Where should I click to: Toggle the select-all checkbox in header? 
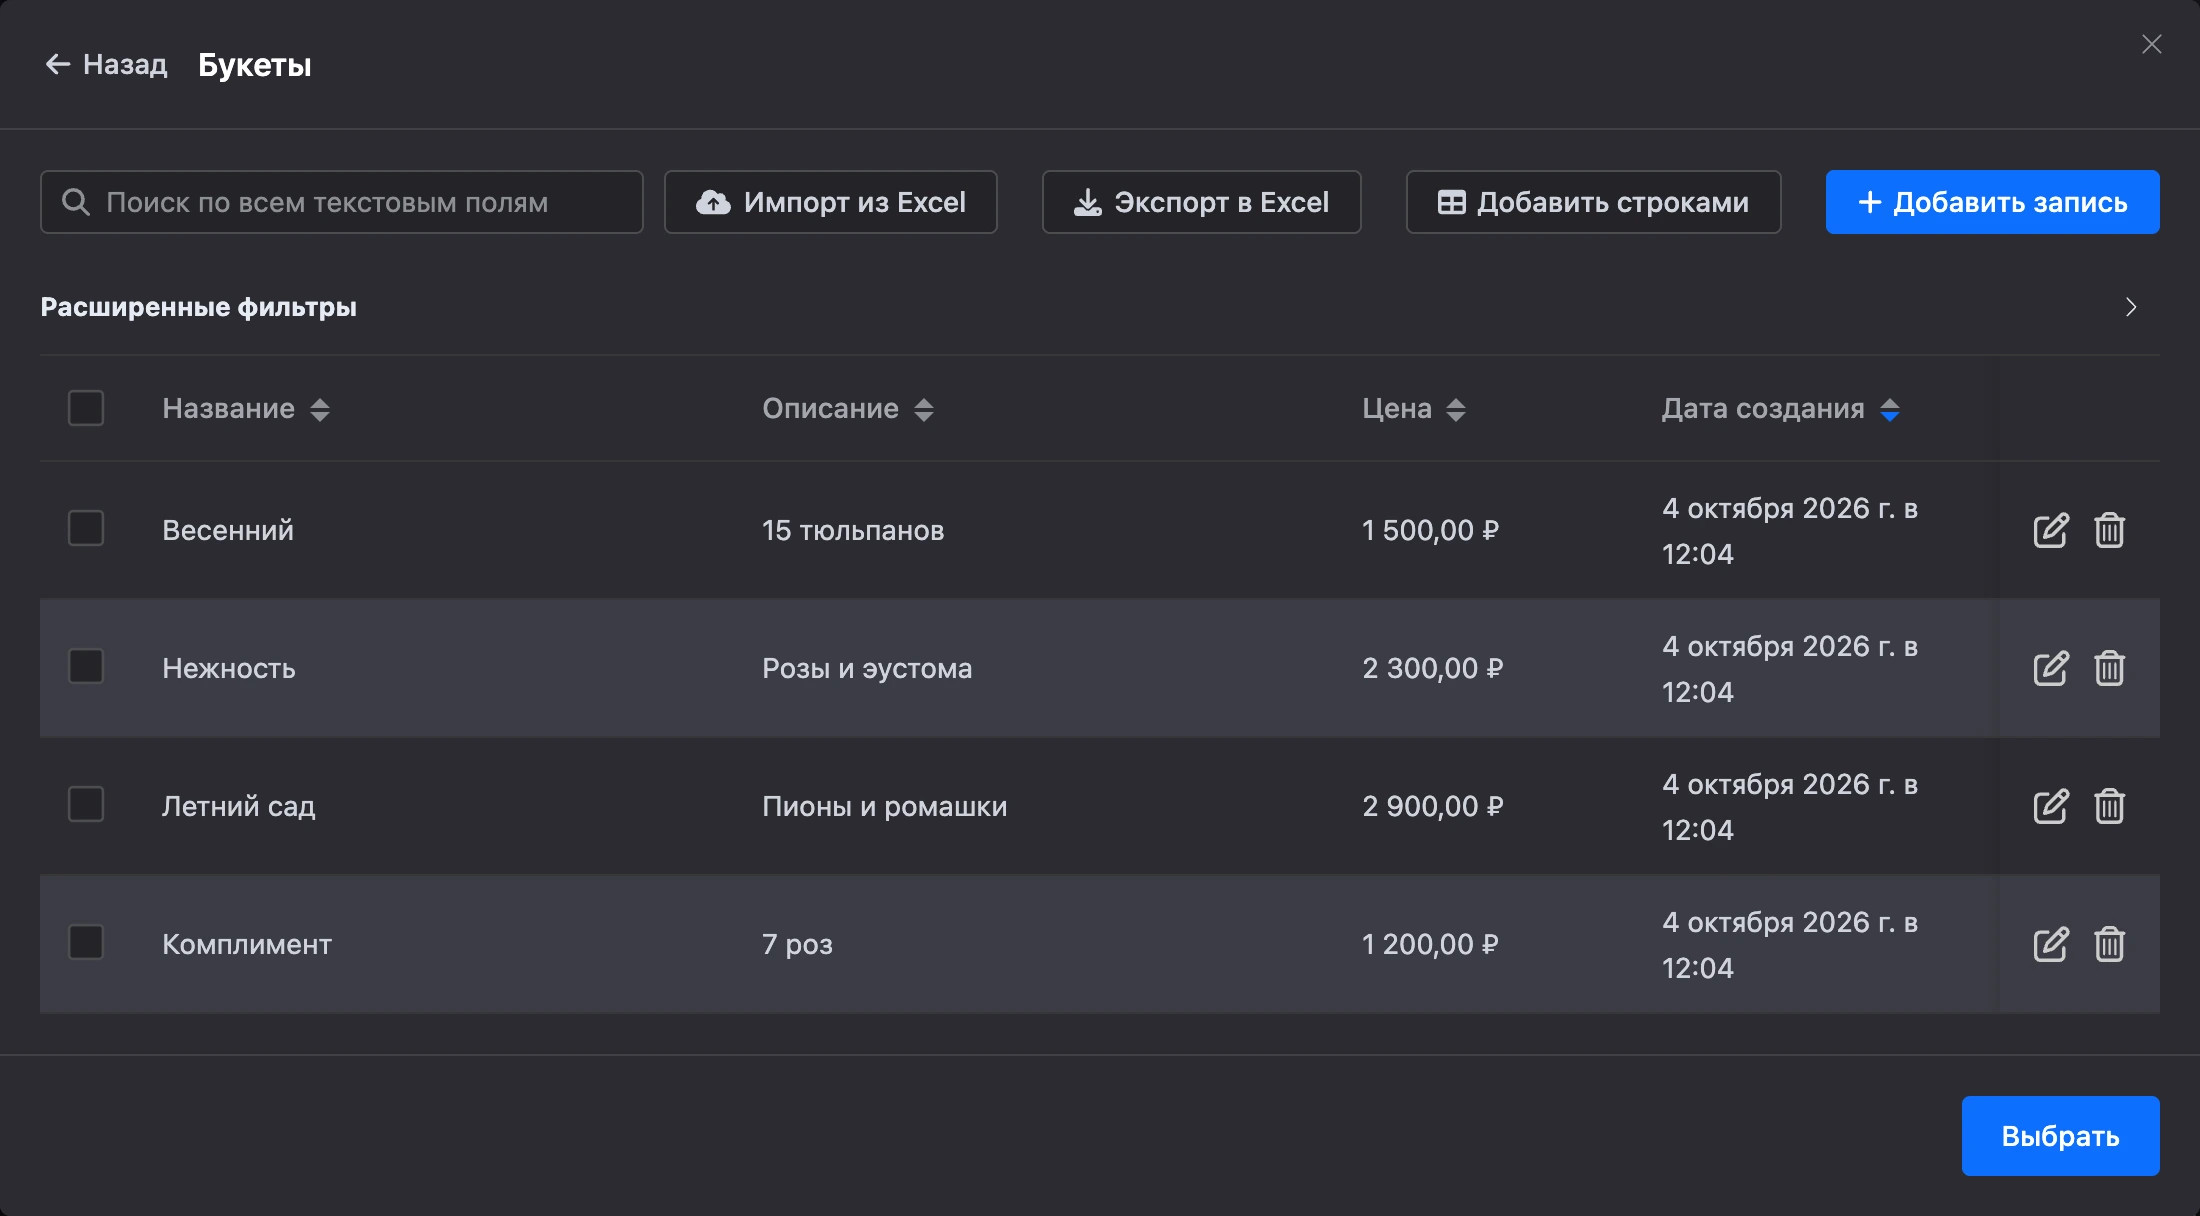pyautogui.click(x=86, y=408)
